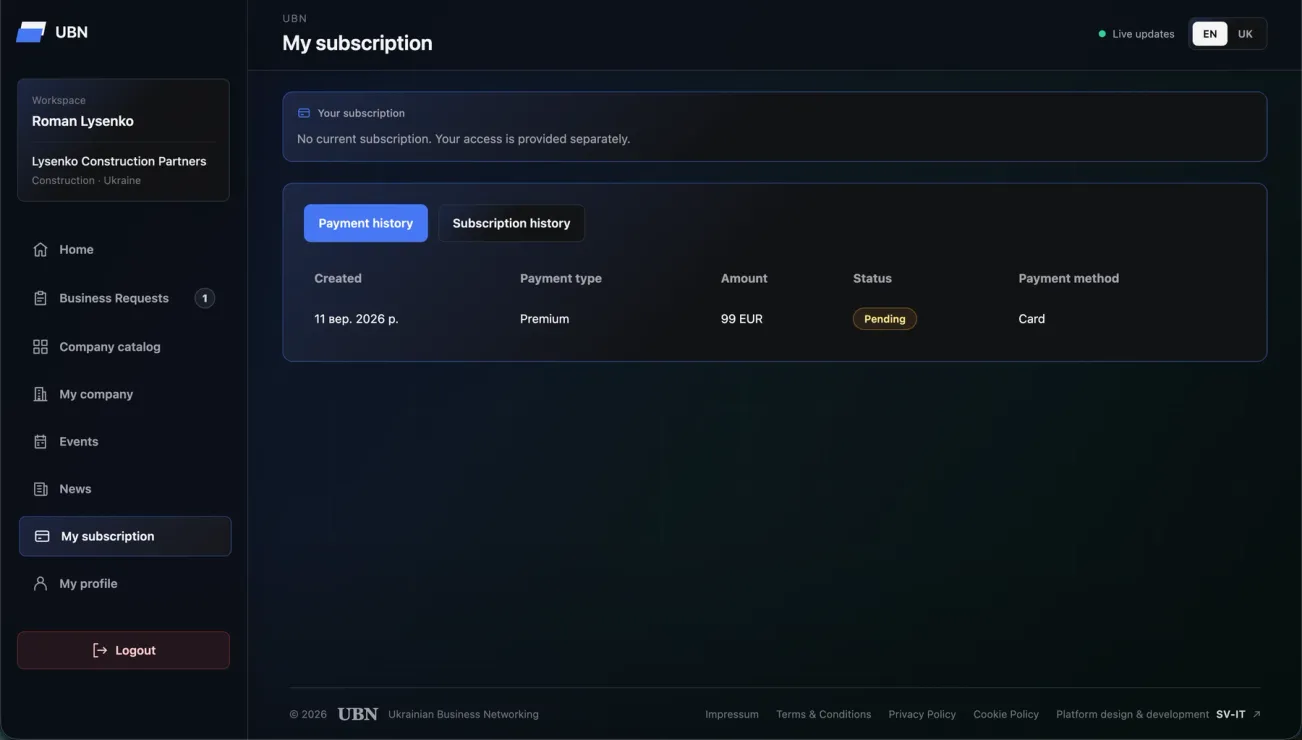1302x740 pixels.
Task: Open the Payment history tab
Action: tap(366, 223)
